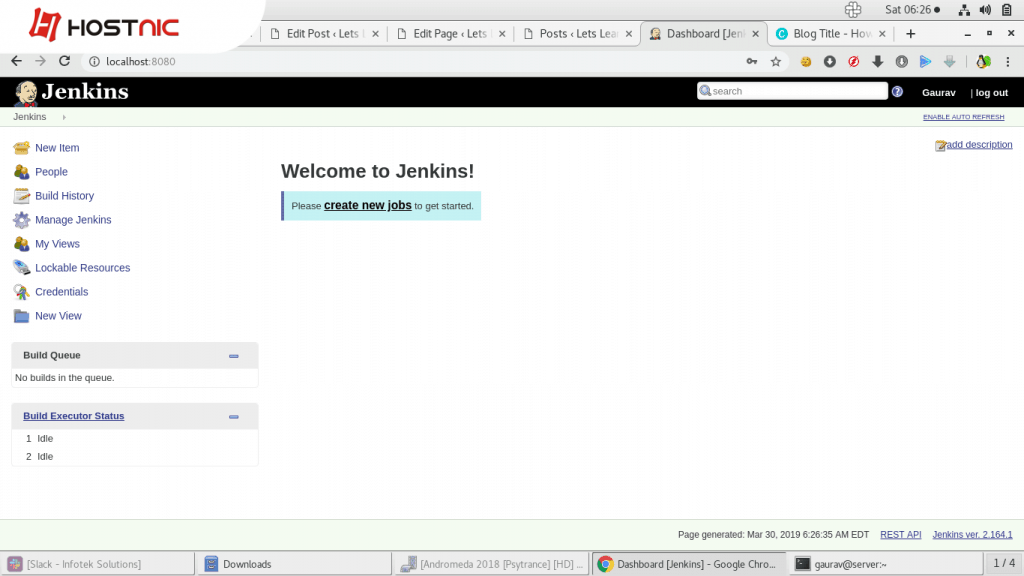
Task: Open the Lockable Resources link
Action: coord(82,268)
